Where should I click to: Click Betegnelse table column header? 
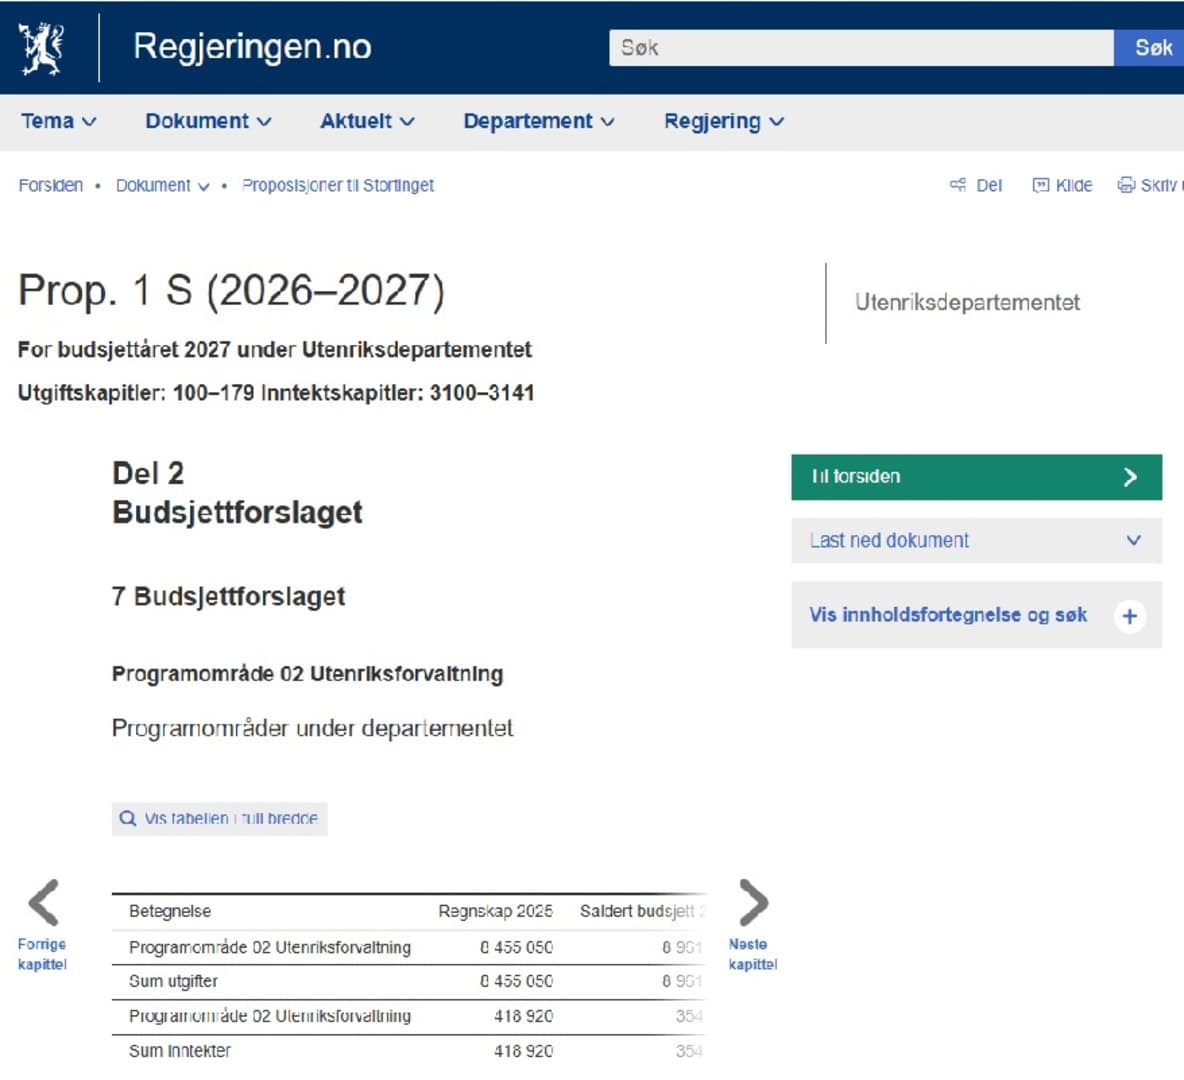pyautogui.click(x=170, y=911)
